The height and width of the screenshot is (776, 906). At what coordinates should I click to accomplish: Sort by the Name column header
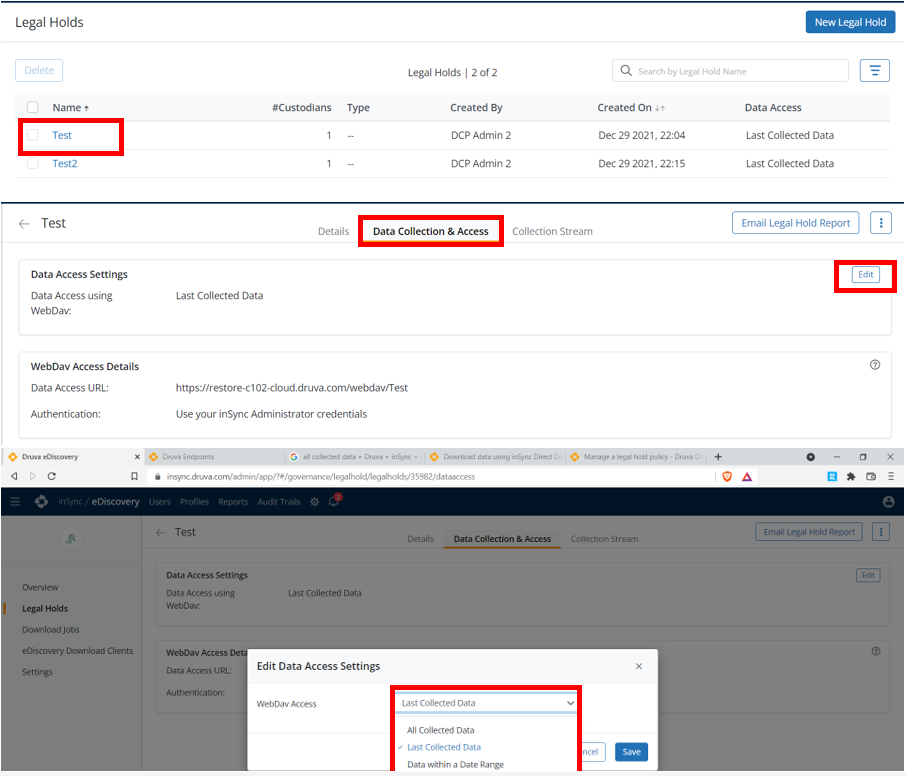pyautogui.click(x=70, y=107)
